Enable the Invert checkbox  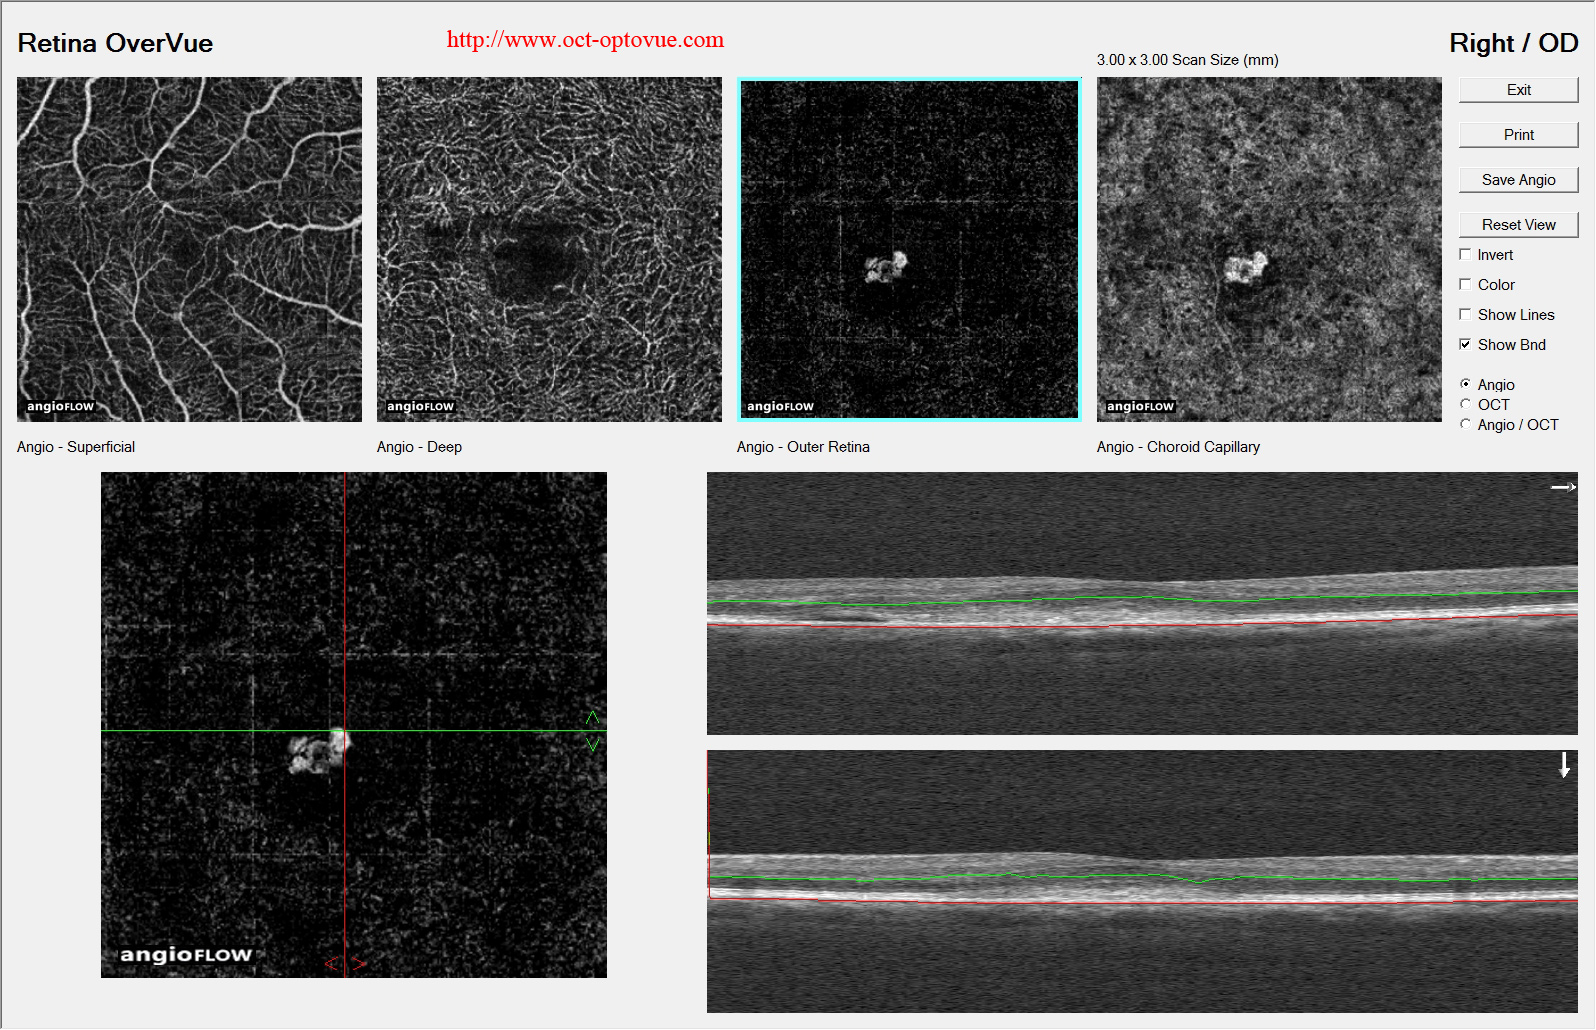coord(1465,255)
